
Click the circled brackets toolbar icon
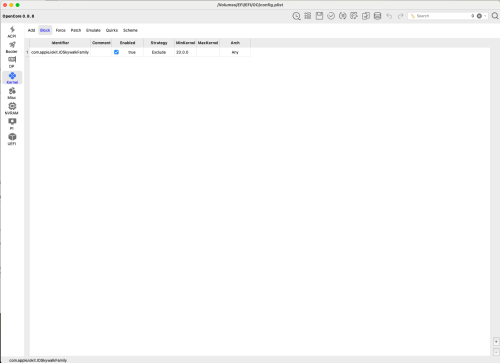(342, 16)
